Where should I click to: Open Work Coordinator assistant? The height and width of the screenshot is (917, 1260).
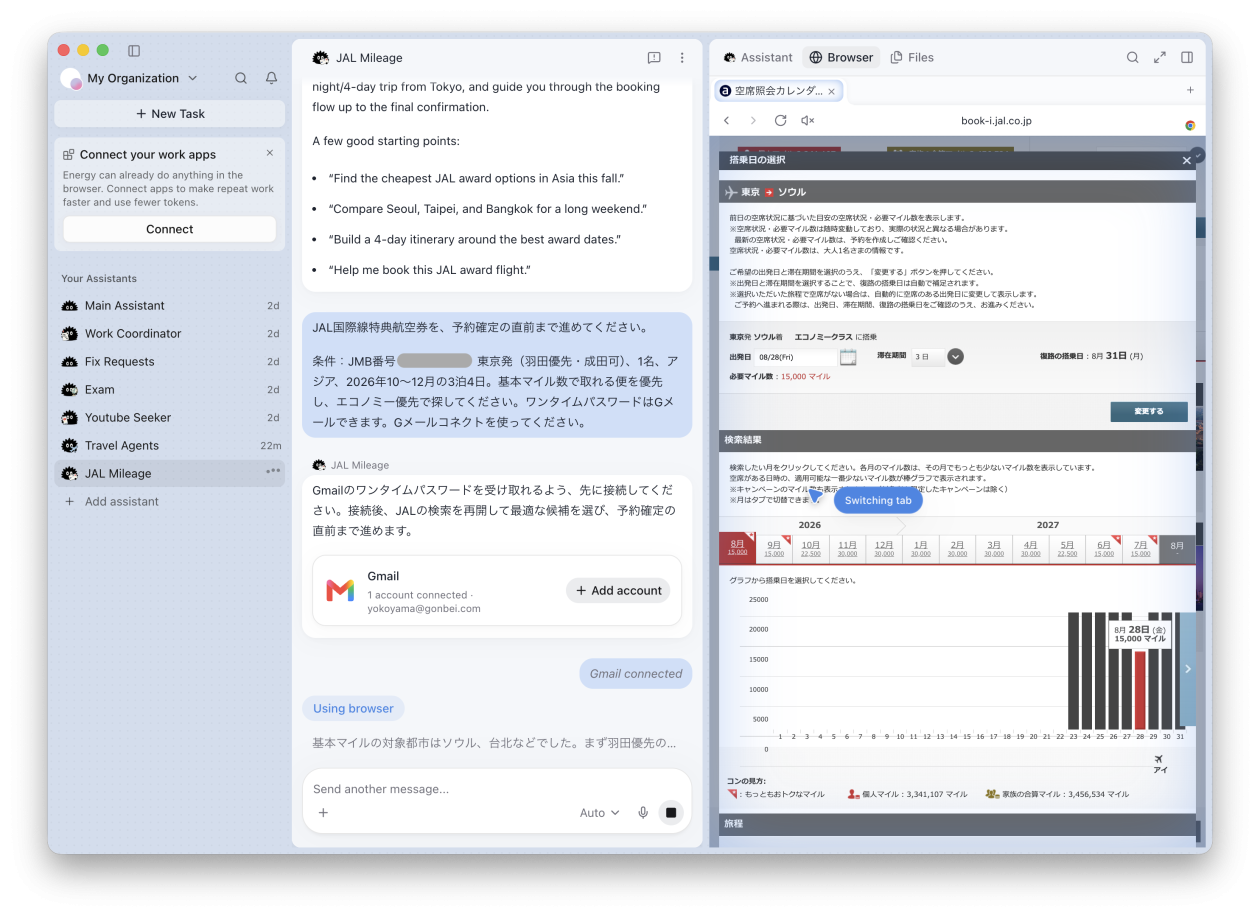coord(170,333)
